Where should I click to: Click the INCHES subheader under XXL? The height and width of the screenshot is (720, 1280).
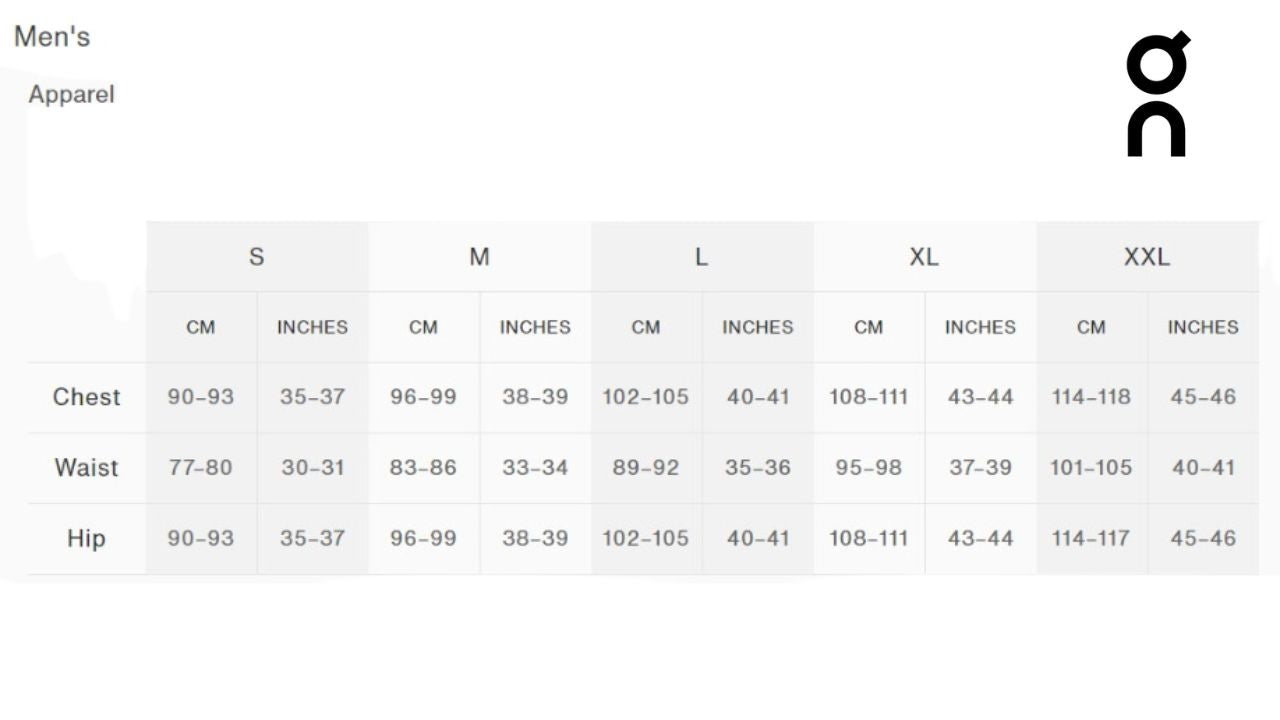point(1203,327)
